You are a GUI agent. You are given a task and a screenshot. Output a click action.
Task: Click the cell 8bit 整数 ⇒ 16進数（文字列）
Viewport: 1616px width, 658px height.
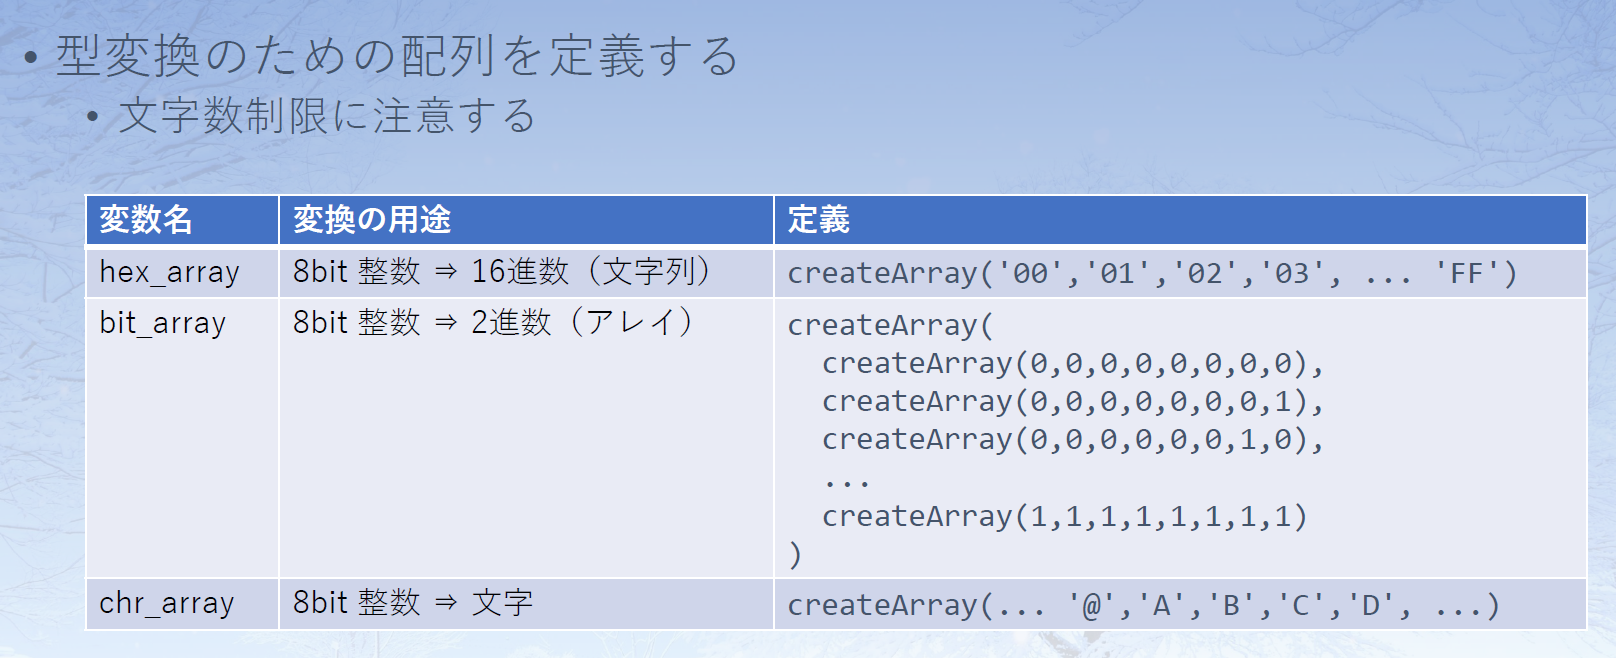[x=526, y=272]
